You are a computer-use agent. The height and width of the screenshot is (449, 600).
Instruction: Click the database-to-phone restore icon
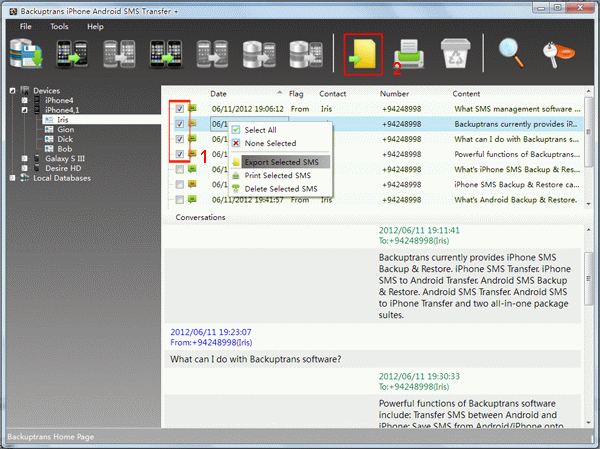(x=259, y=54)
